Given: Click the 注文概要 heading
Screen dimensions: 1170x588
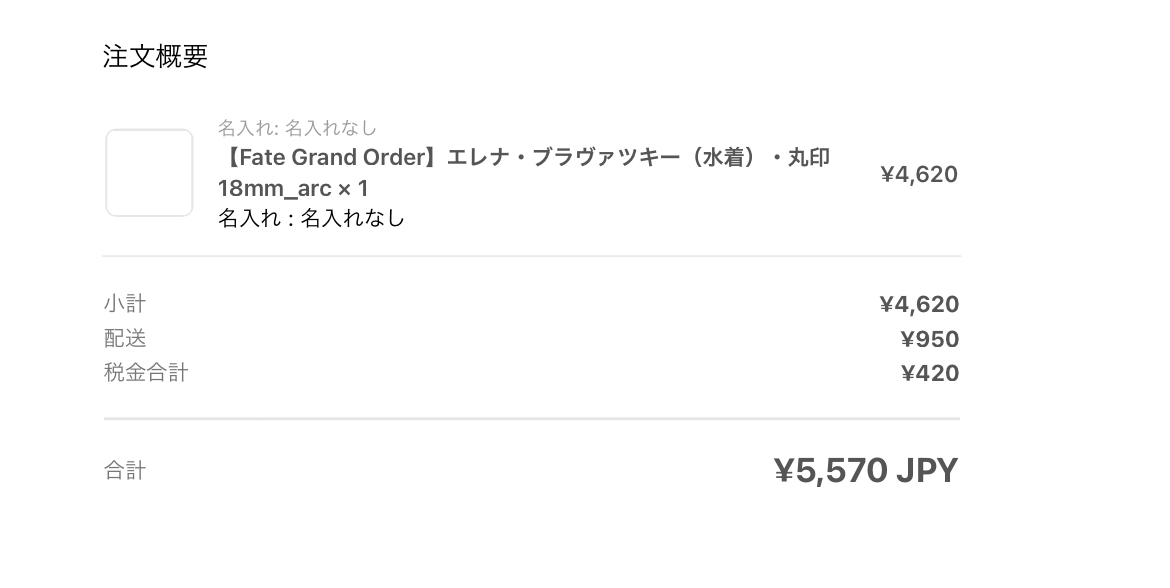Looking at the screenshot, I should click(x=155, y=57).
